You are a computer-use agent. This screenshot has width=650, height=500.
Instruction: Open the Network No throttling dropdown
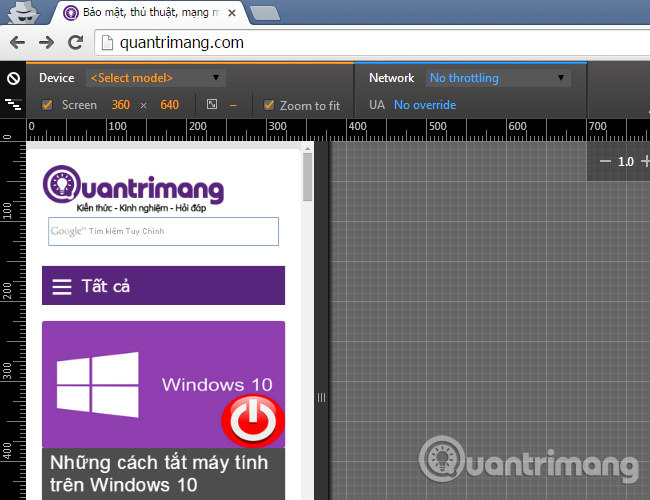click(498, 78)
